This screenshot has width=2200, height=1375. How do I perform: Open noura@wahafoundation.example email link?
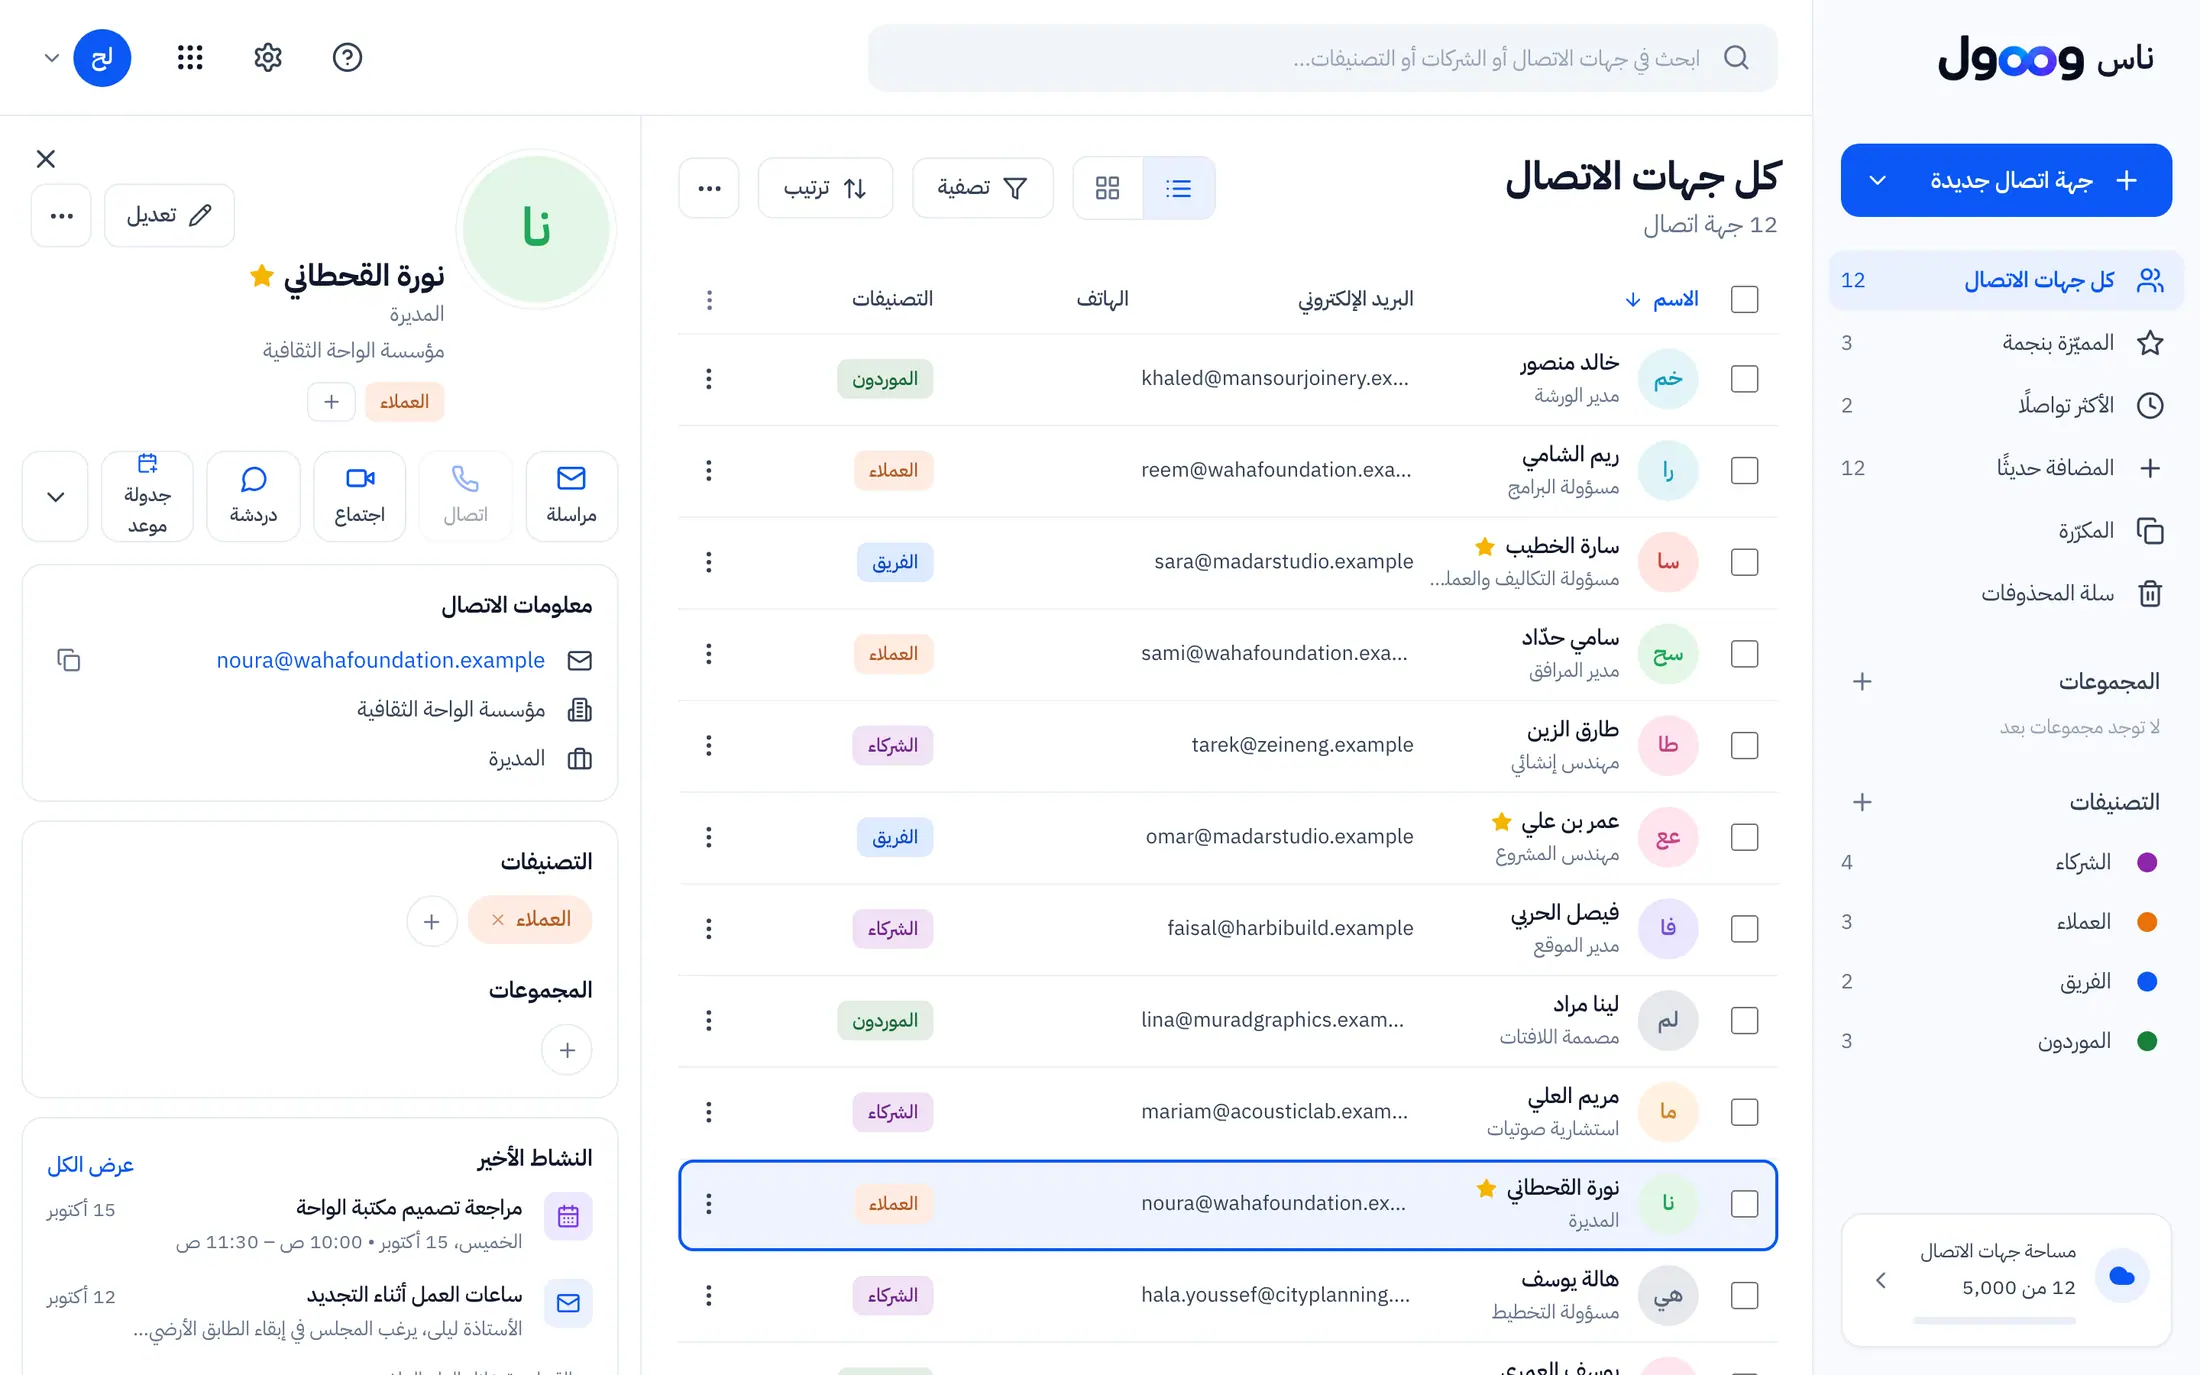pos(381,660)
